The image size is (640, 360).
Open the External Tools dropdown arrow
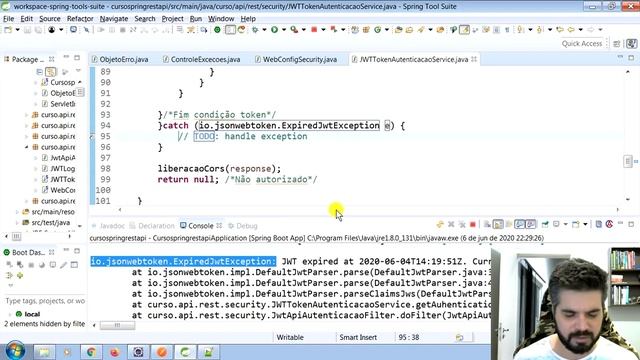[303, 30]
